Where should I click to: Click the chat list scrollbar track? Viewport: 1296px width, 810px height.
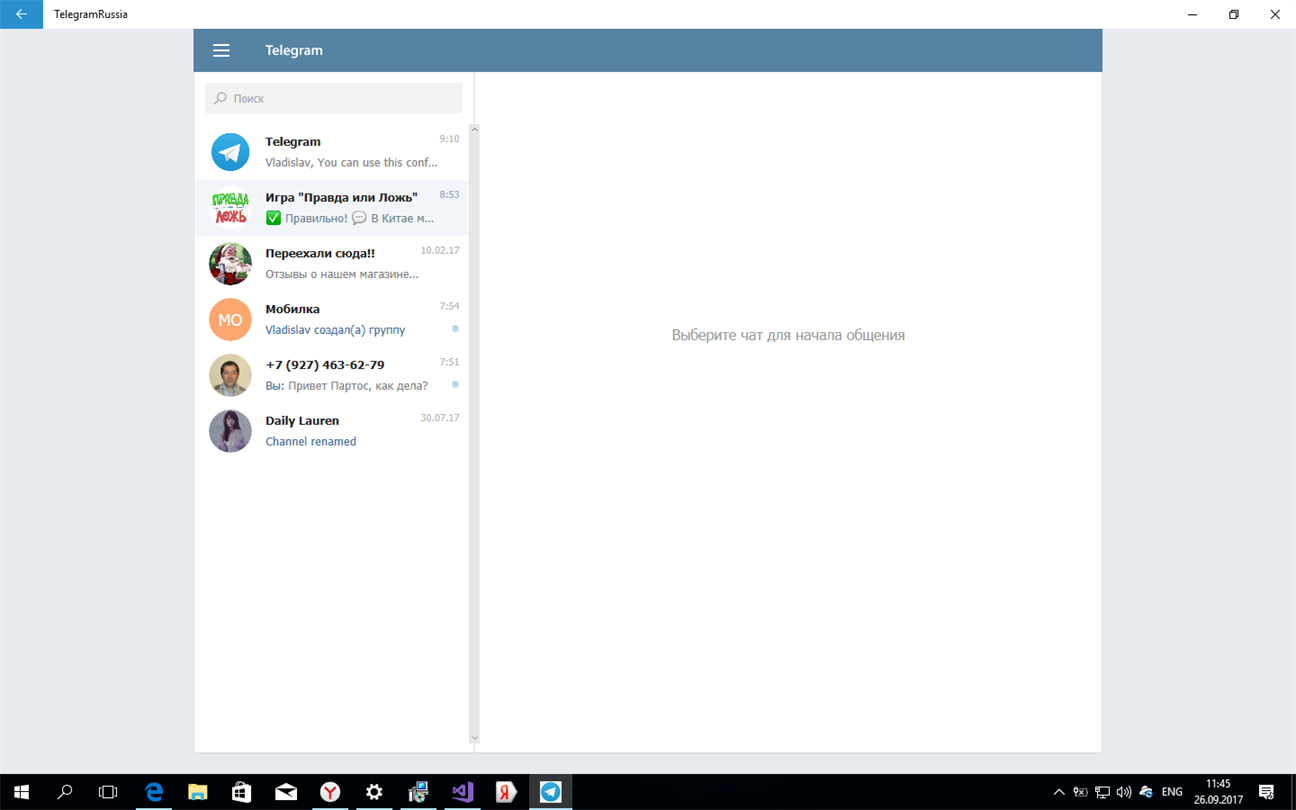point(475,434)
